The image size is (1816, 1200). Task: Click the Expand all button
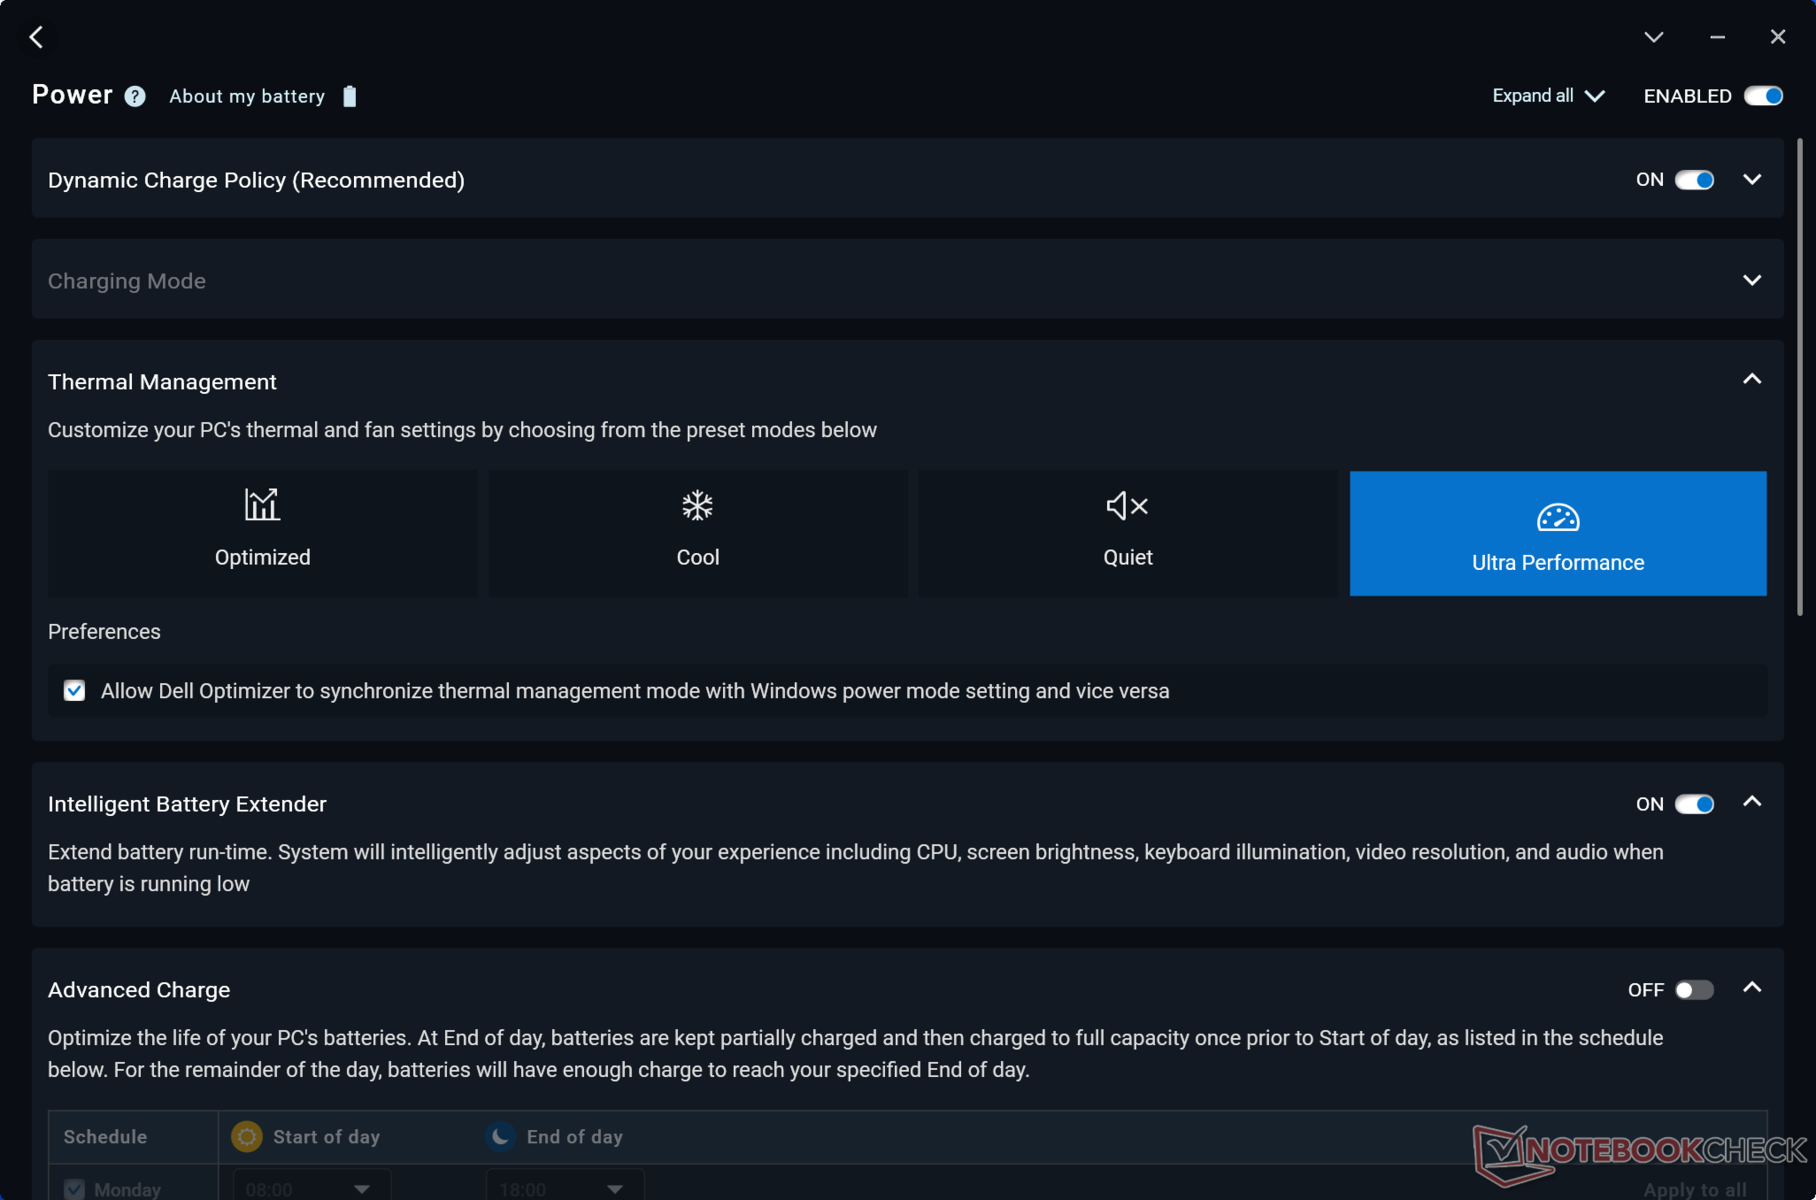click(1548, 96)
